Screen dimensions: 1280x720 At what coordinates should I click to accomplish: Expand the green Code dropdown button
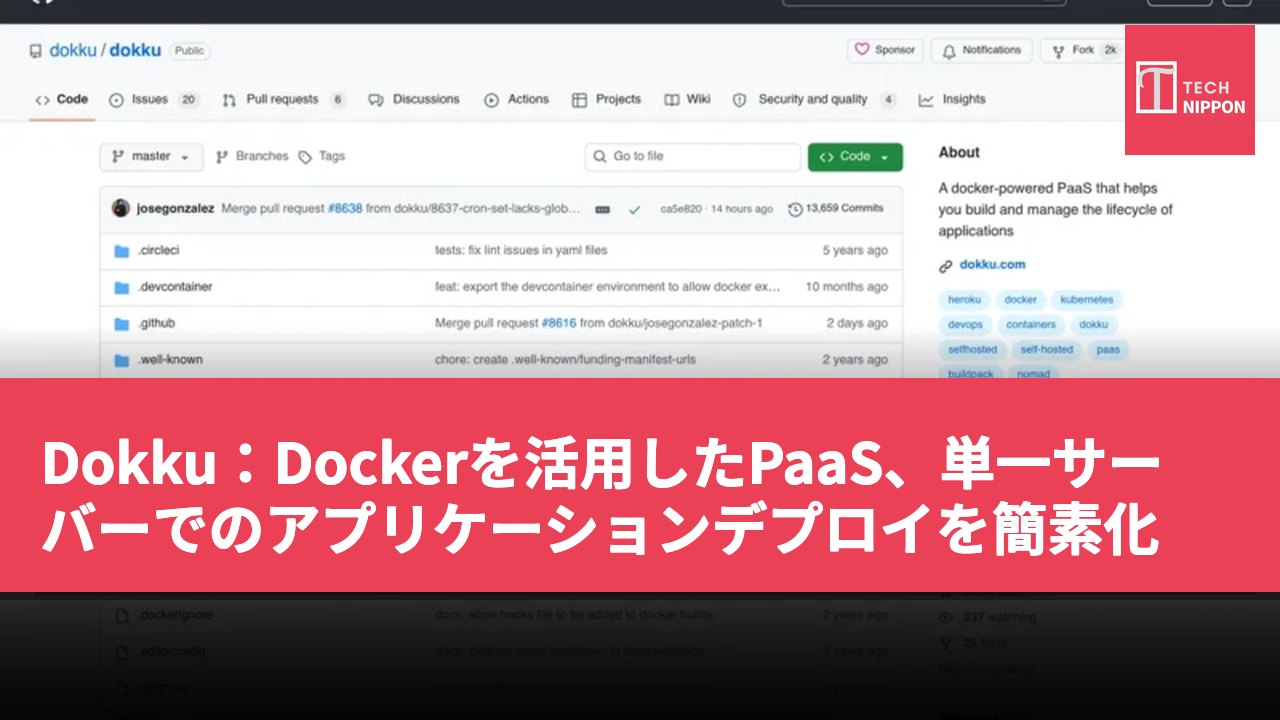click(x=855, y=157)
